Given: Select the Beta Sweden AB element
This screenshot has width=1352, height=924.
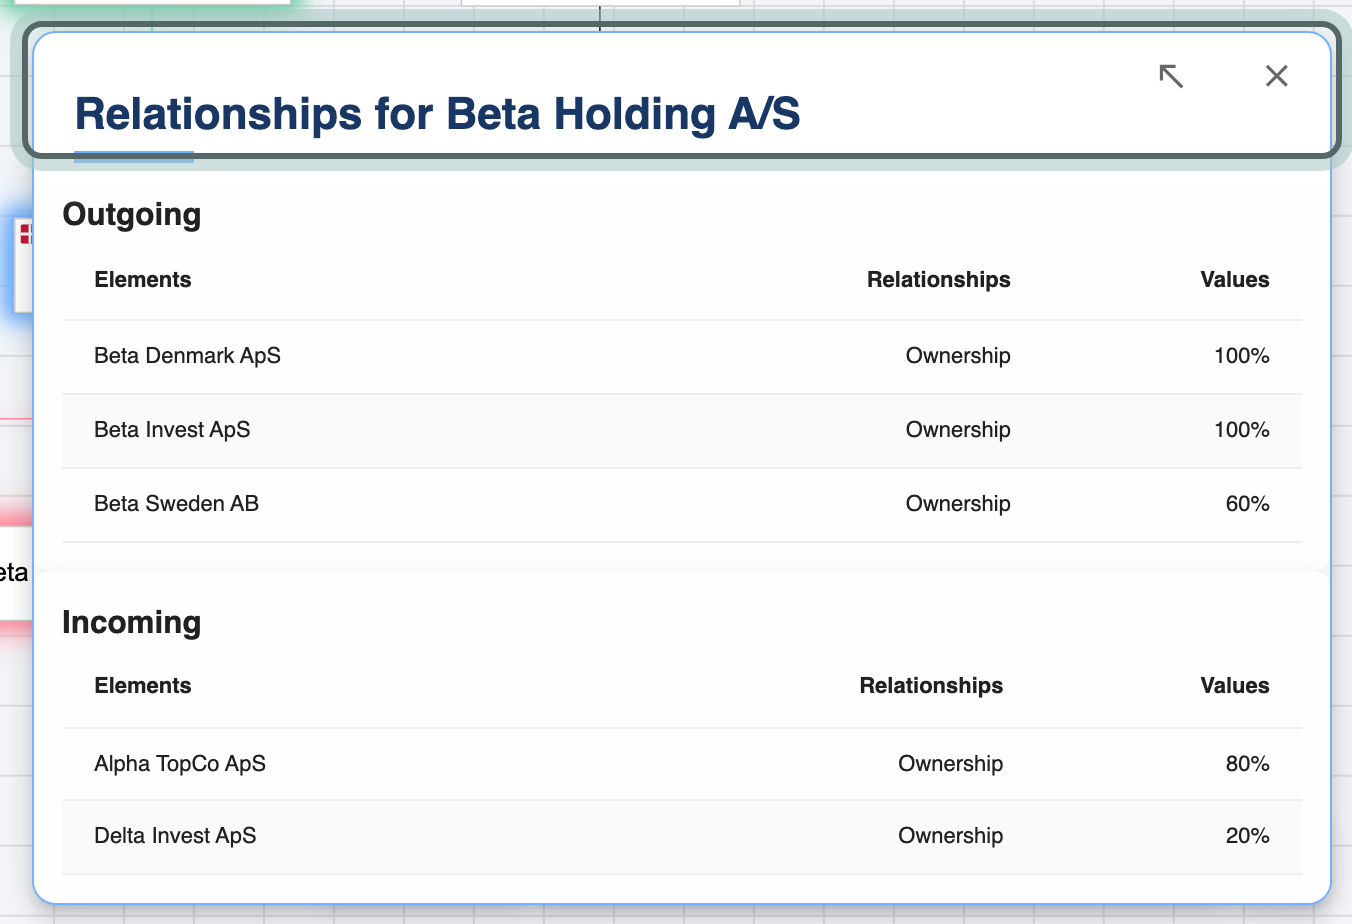Looking at the screenshot, I should pyautogui.click(x=176, y=504).
